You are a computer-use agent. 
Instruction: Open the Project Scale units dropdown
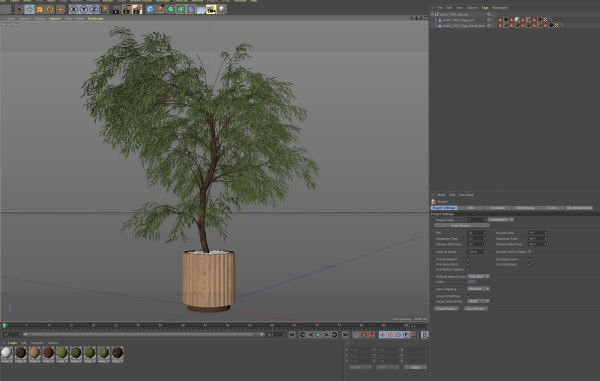(501, 220)
